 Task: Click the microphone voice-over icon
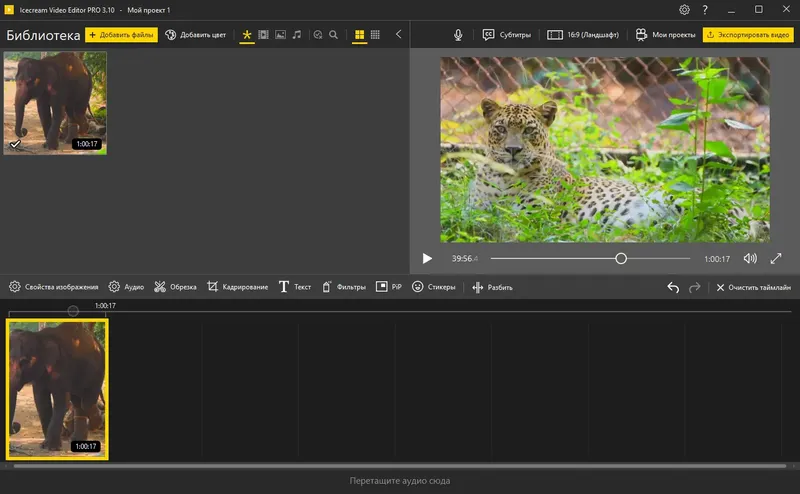(458, 34)
